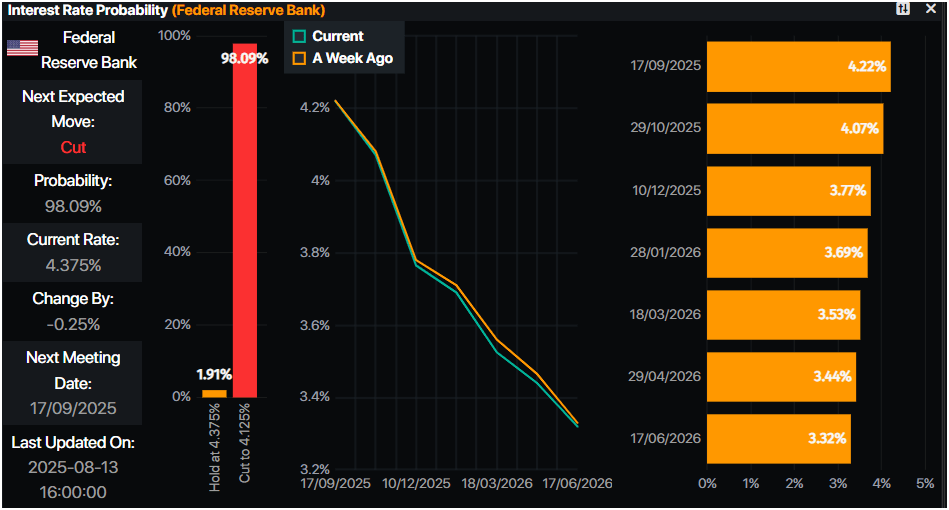Click the 10/12/2025 x-axis label

pos(416,483)
